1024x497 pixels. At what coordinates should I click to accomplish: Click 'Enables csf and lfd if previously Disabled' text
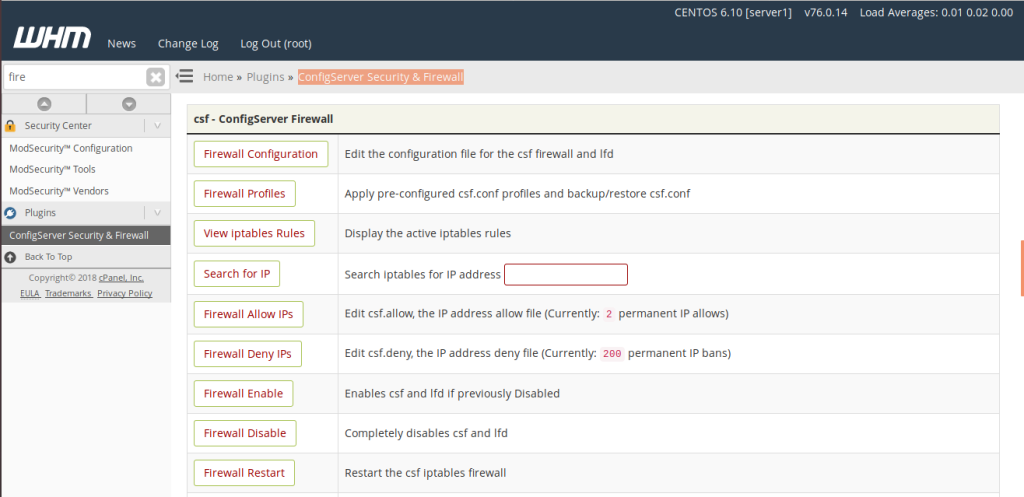pos(452,394)
